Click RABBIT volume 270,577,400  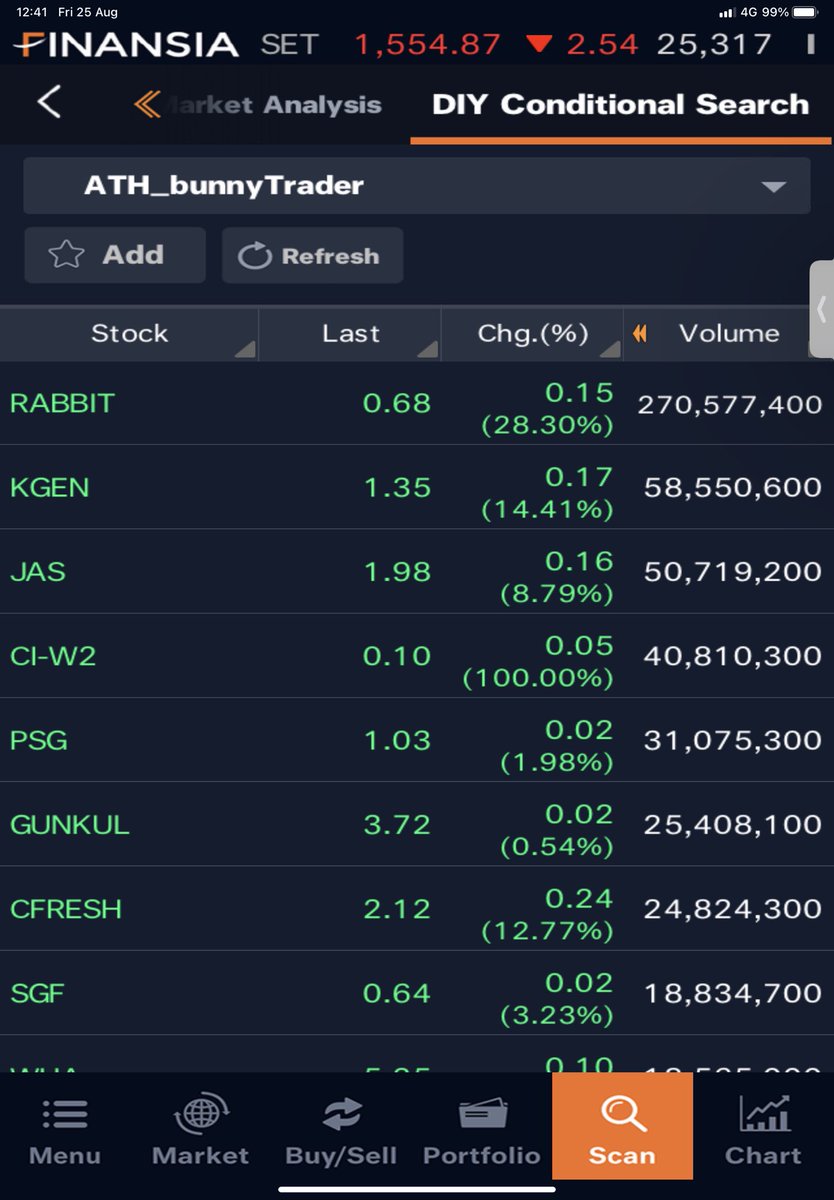click(730, 403)
